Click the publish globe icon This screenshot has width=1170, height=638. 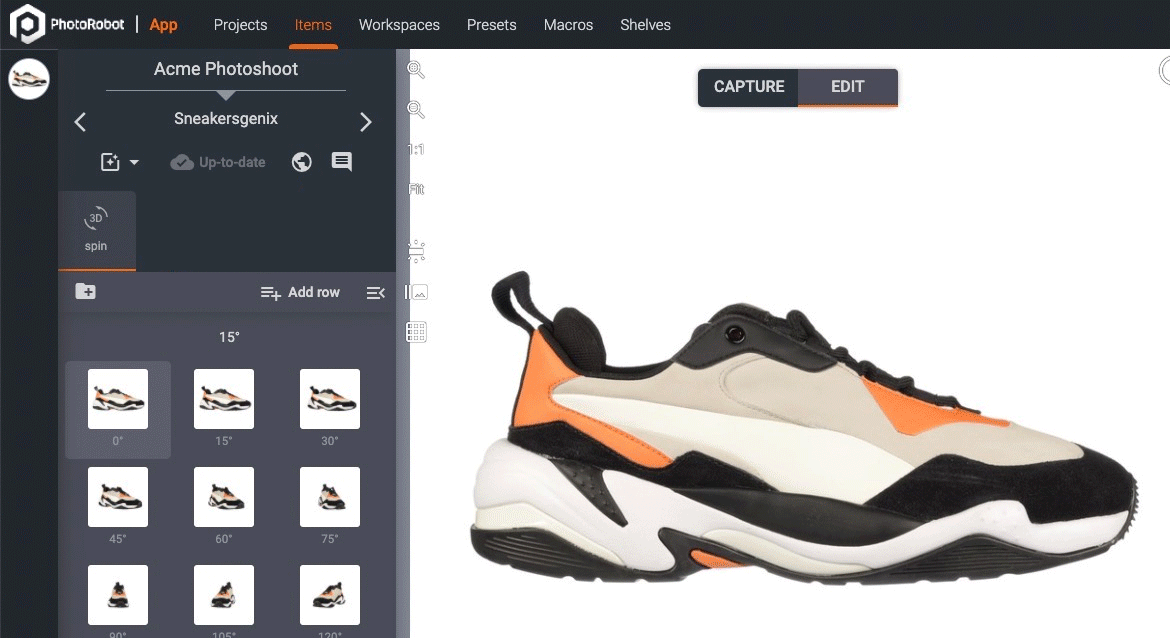pos(301,161)
